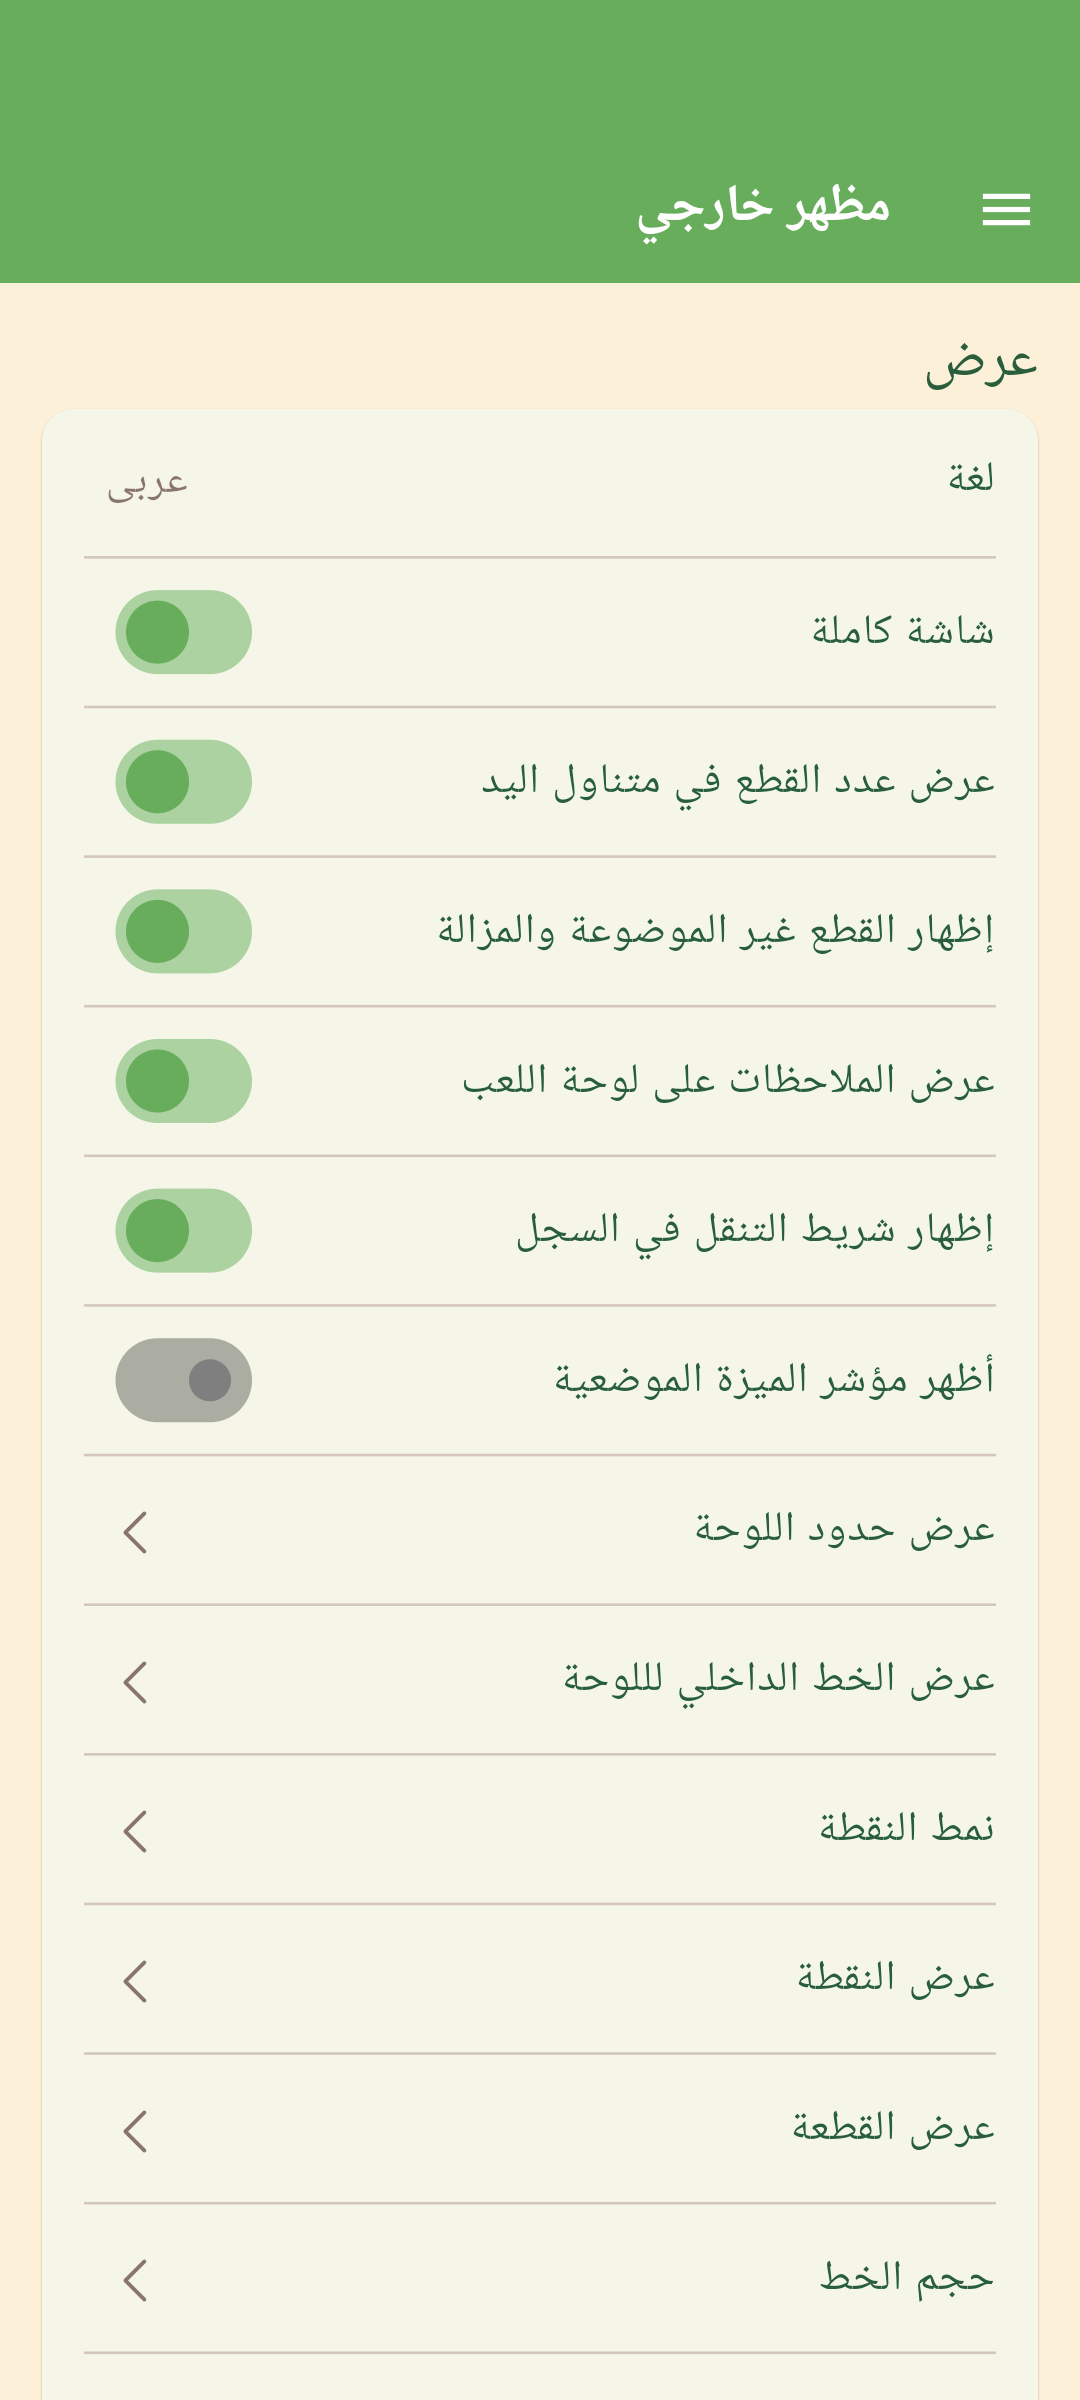1080x2400 pixels.
Task: Click the لغة language label
Action: (x=970, y=479)
